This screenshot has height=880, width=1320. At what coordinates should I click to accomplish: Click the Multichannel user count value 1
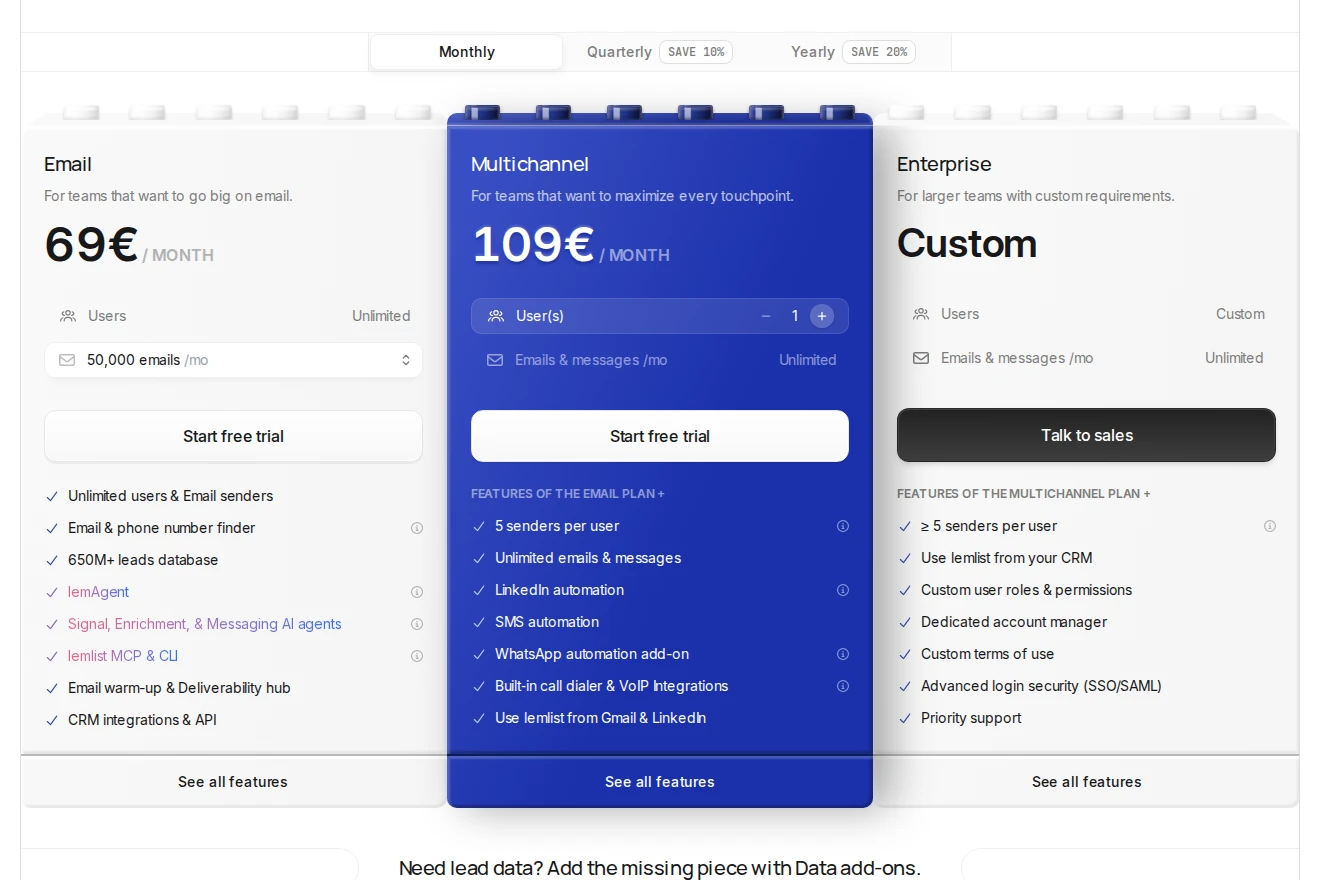coord(795,316)
